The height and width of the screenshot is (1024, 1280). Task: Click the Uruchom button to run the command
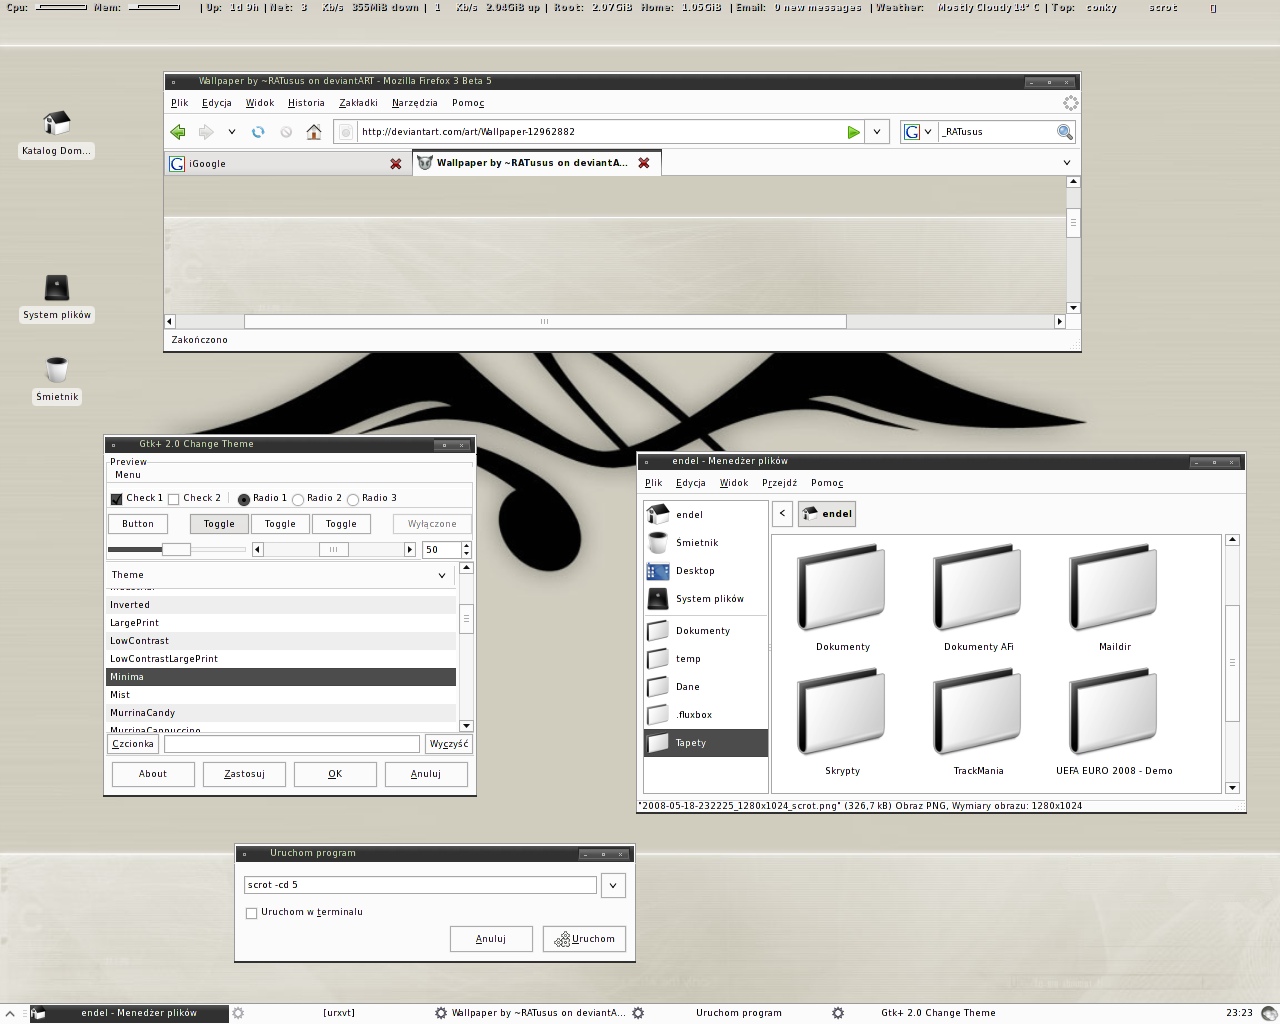tap(585, 939)
